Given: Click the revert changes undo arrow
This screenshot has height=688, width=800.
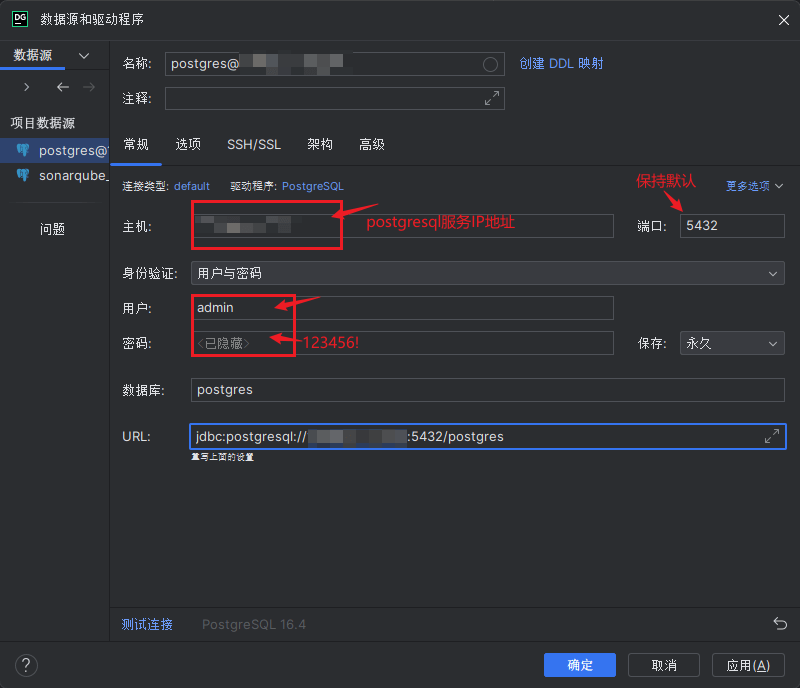Looking at the screenshot, I should click(x=780, y=624).
